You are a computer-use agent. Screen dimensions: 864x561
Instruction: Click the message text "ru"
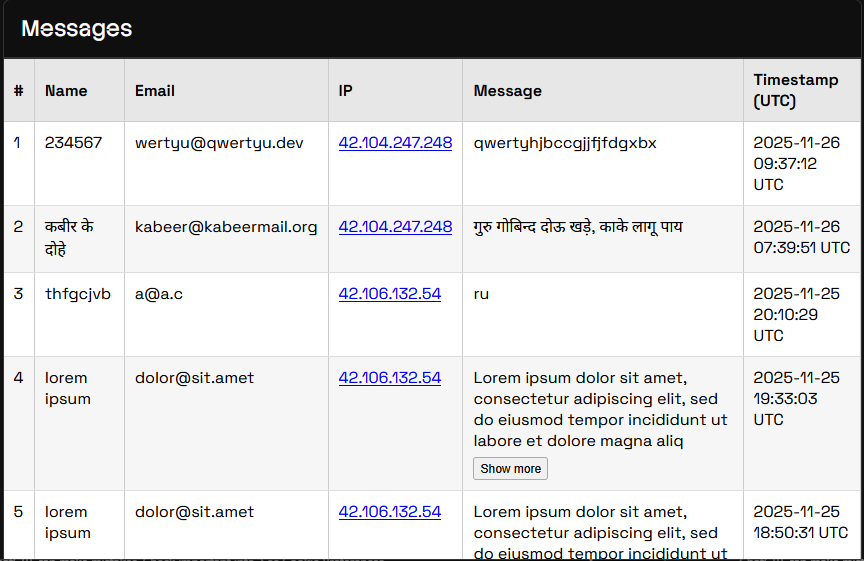(x=481, y=294)
